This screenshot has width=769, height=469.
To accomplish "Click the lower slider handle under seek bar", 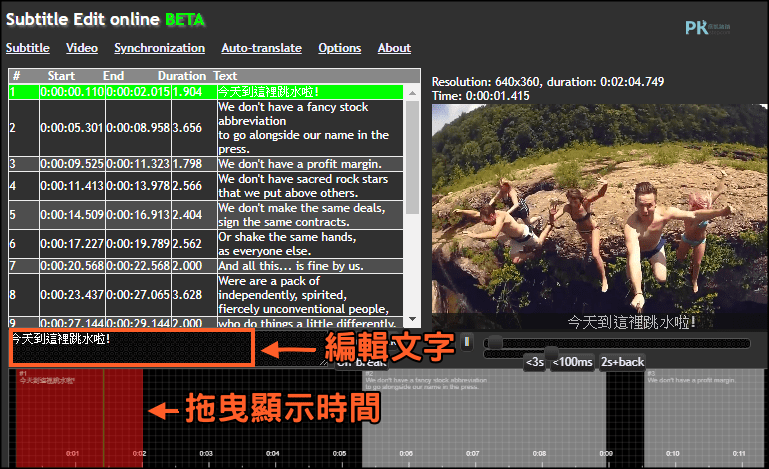I will (x=551, y=352).
